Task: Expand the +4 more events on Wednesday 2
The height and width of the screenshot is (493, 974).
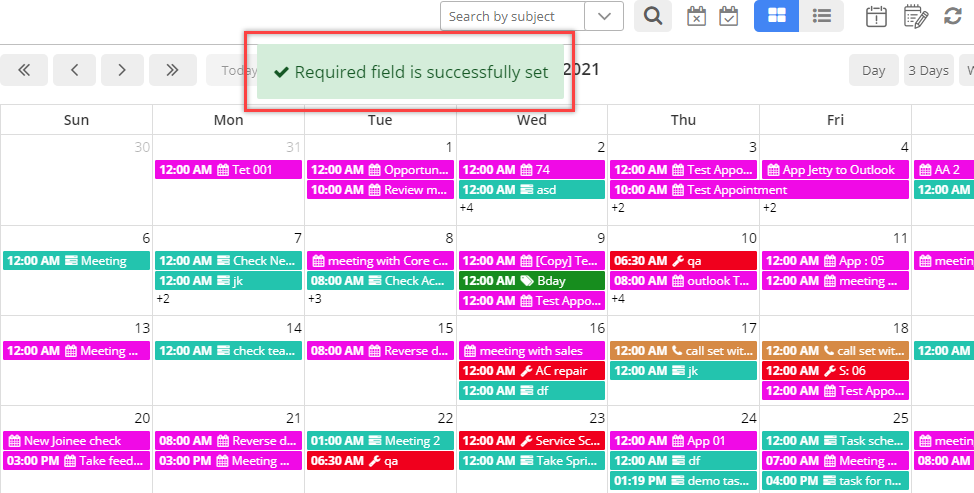Action: coord(467,208)
